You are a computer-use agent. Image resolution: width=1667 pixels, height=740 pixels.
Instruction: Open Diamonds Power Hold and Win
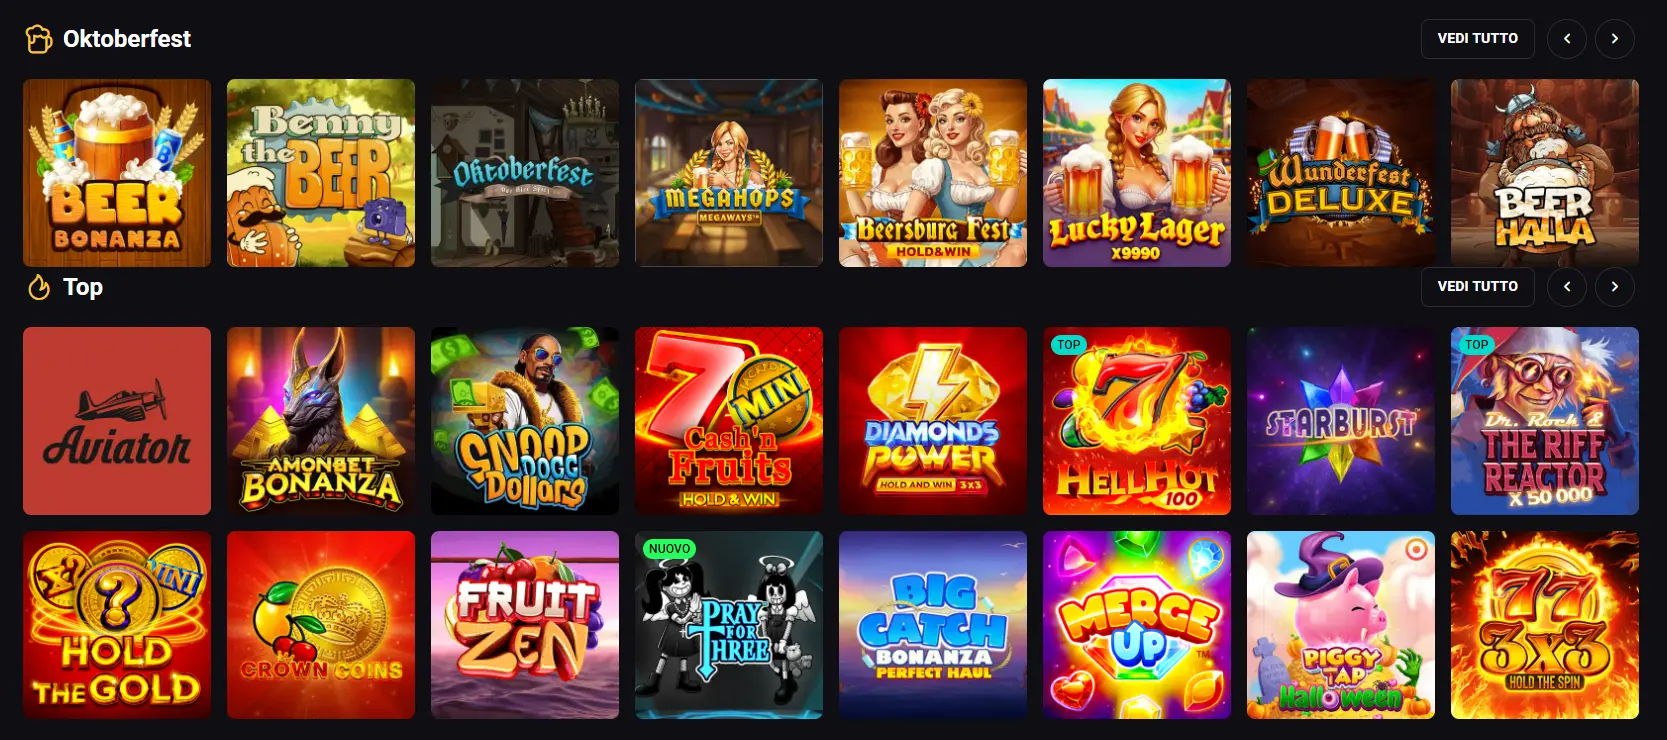coord(933,421)
